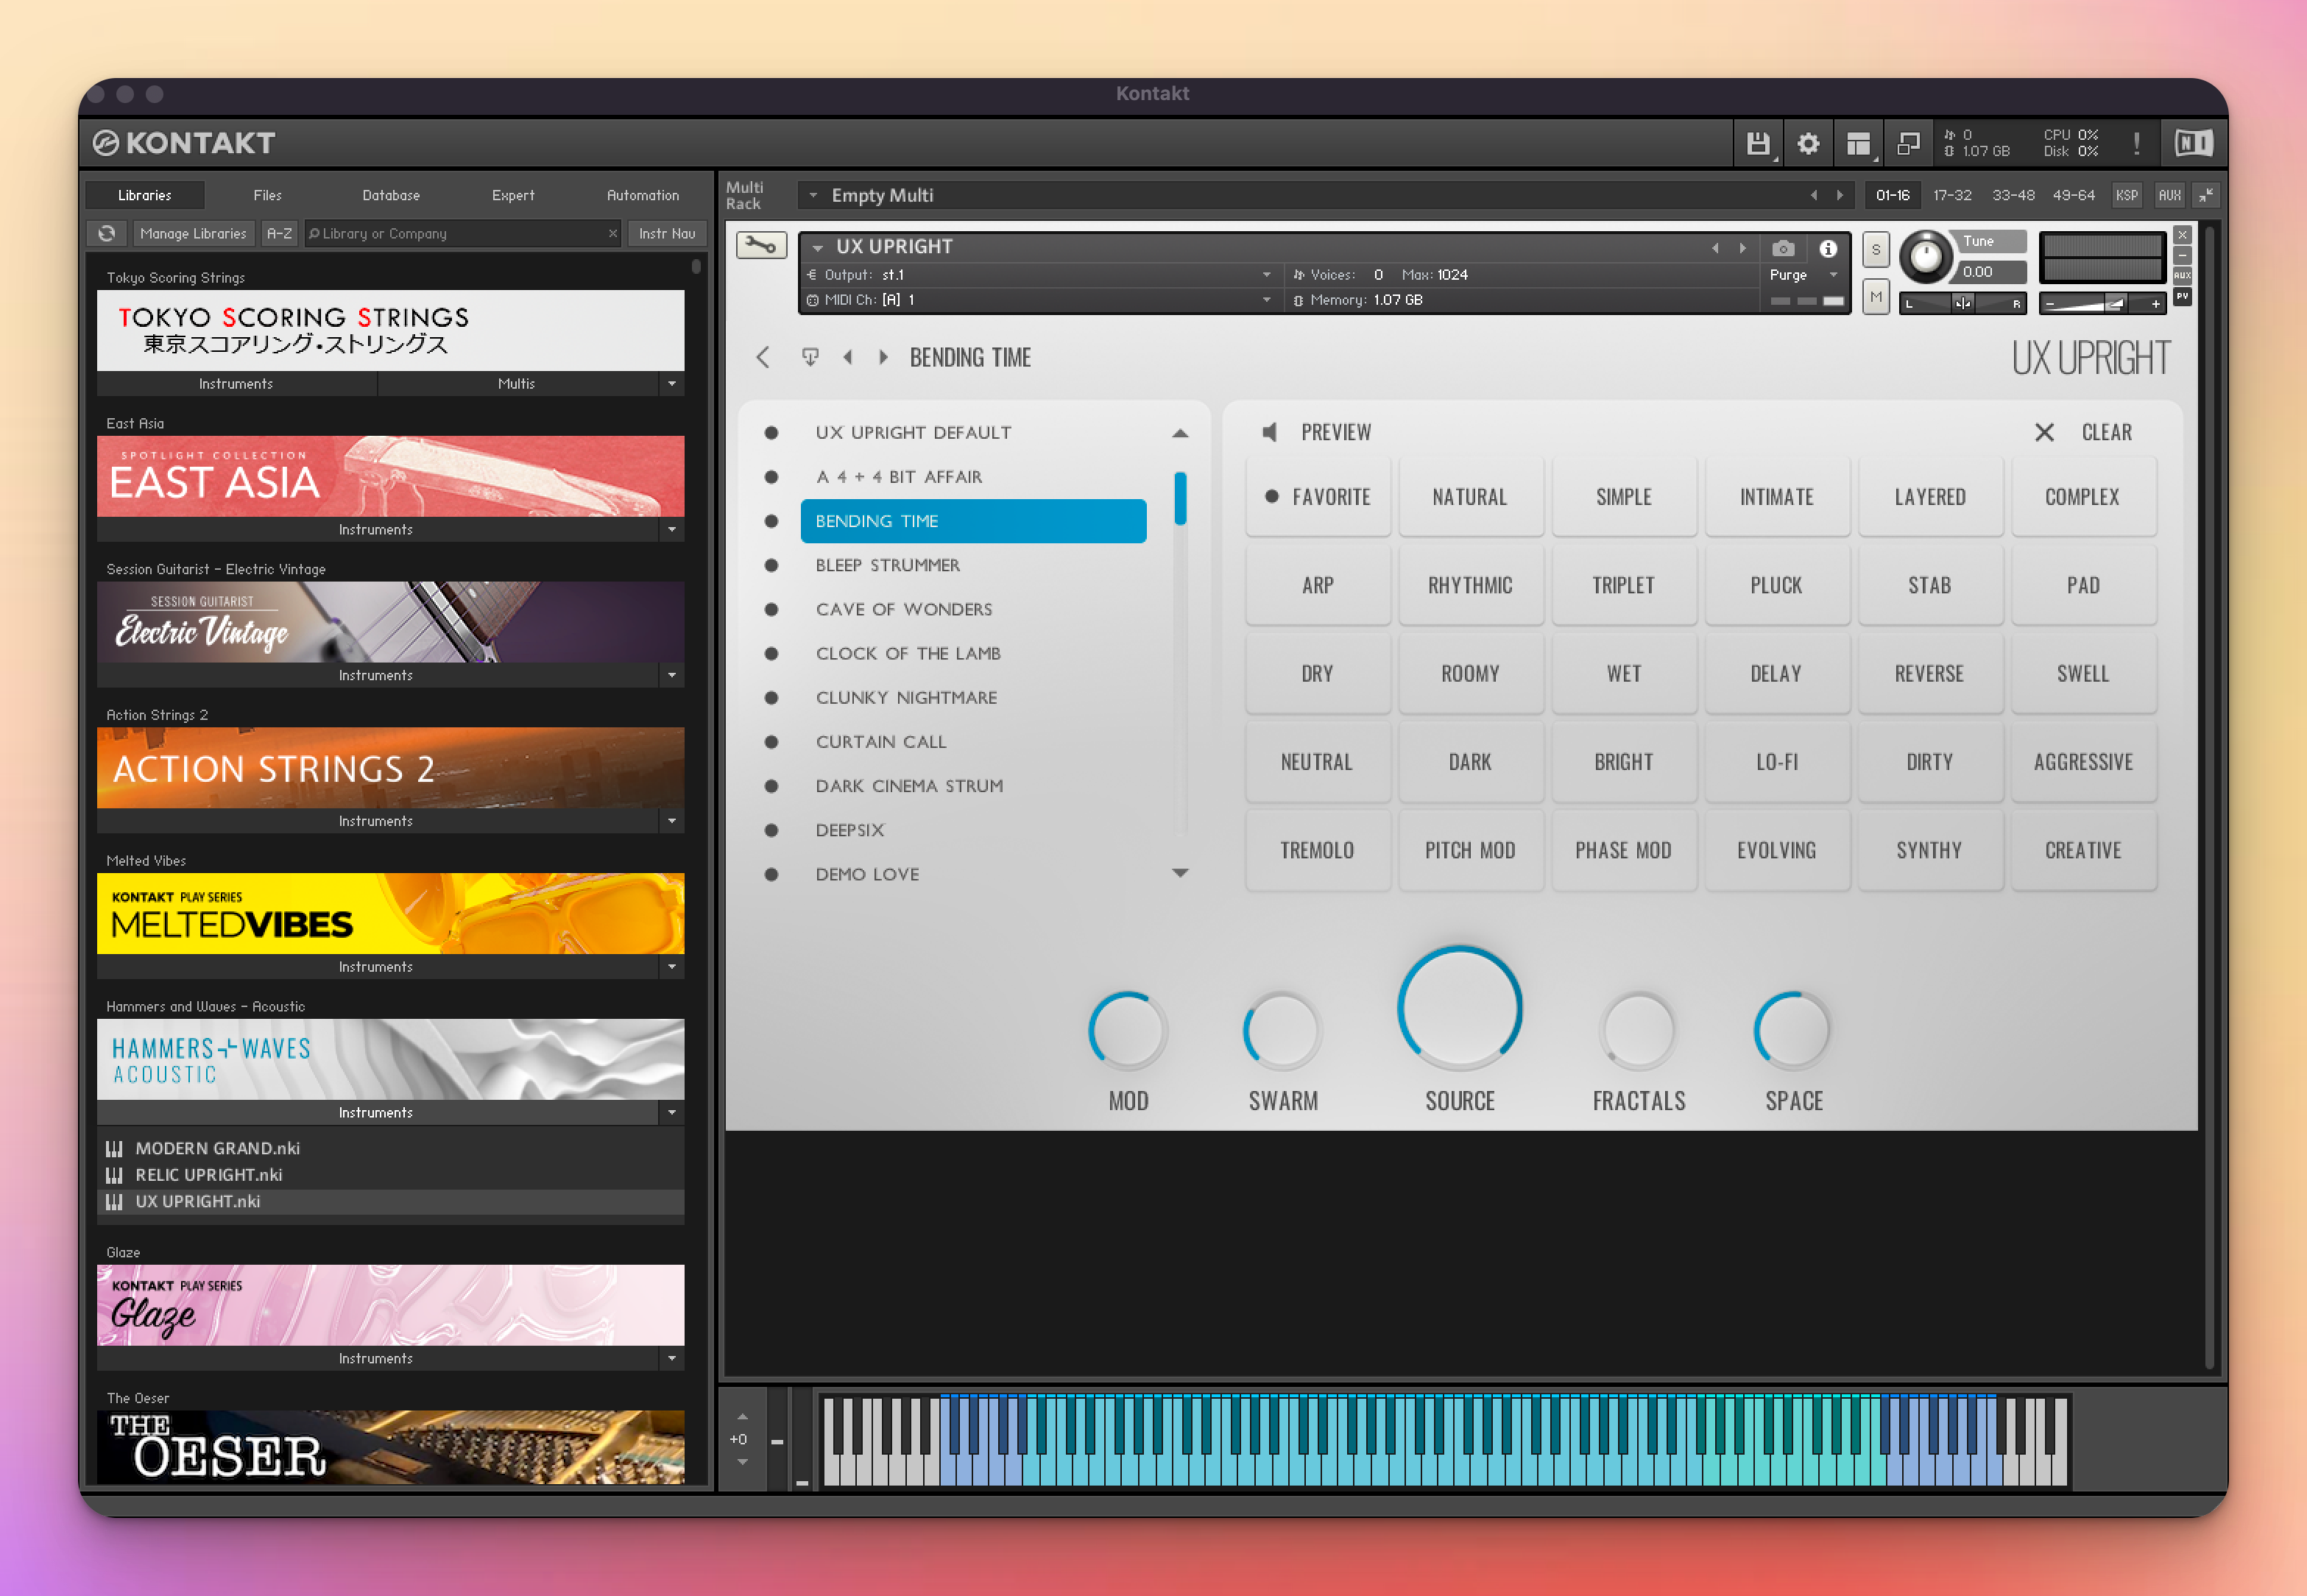Expand Tokyo Scoring Strings options arrow
The width and height of the screenshot is (2307, 1596).
point(672,383)
